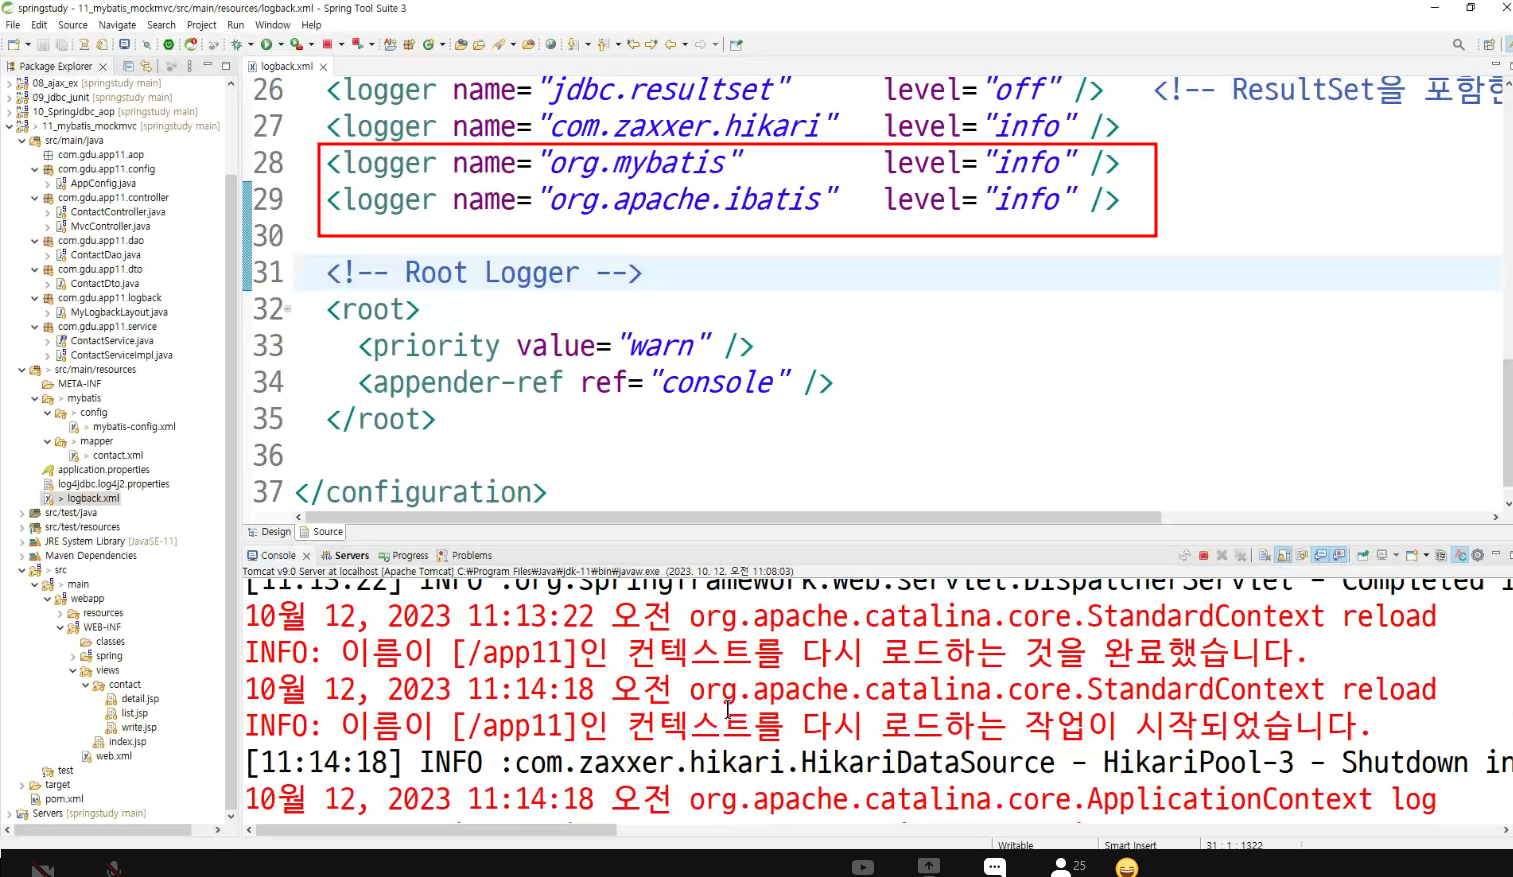
Task: Switch to the Progress tab
Action: (403, 555)
